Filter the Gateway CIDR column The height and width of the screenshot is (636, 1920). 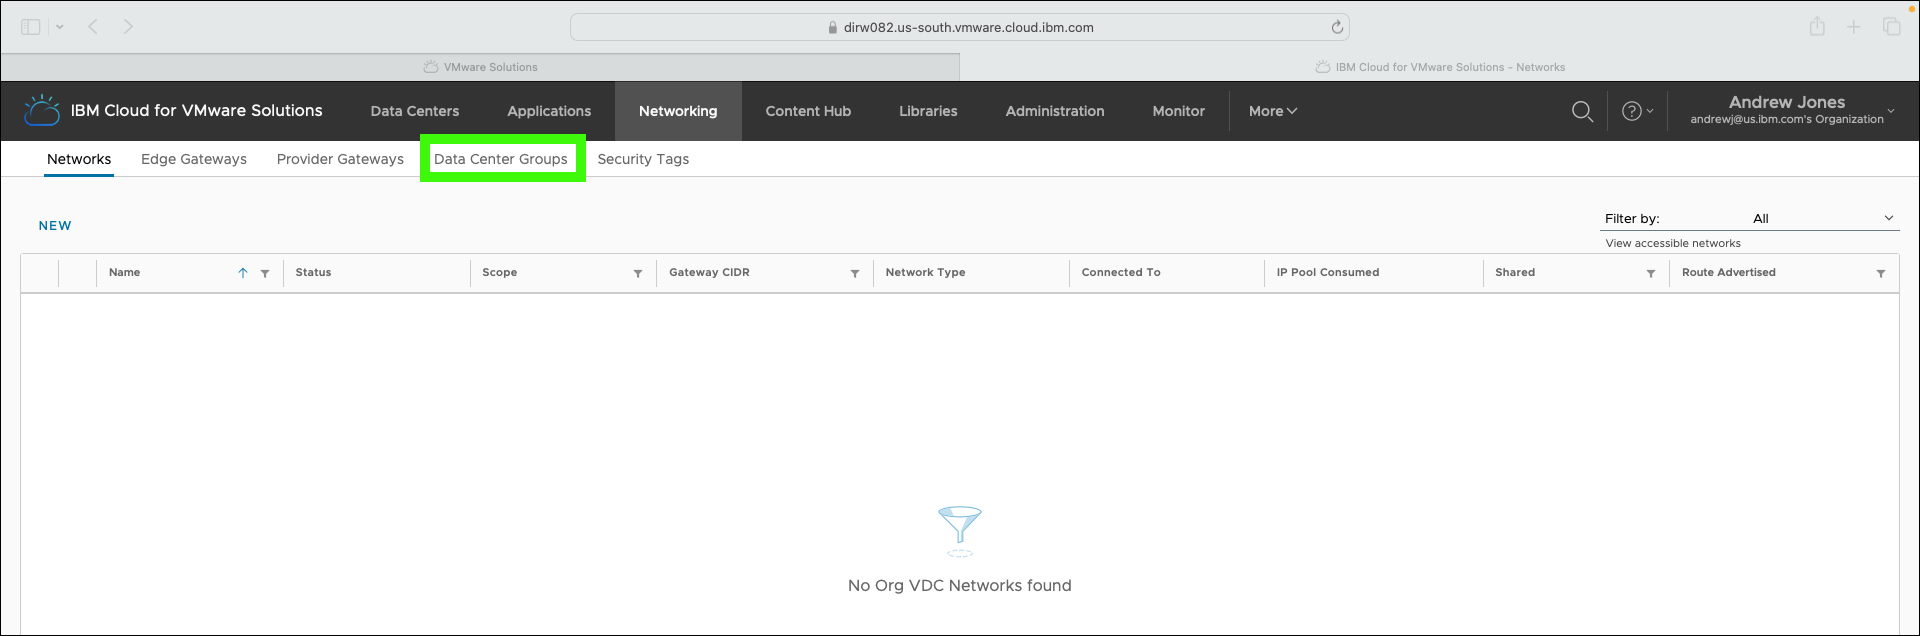[x=855, y=273]
